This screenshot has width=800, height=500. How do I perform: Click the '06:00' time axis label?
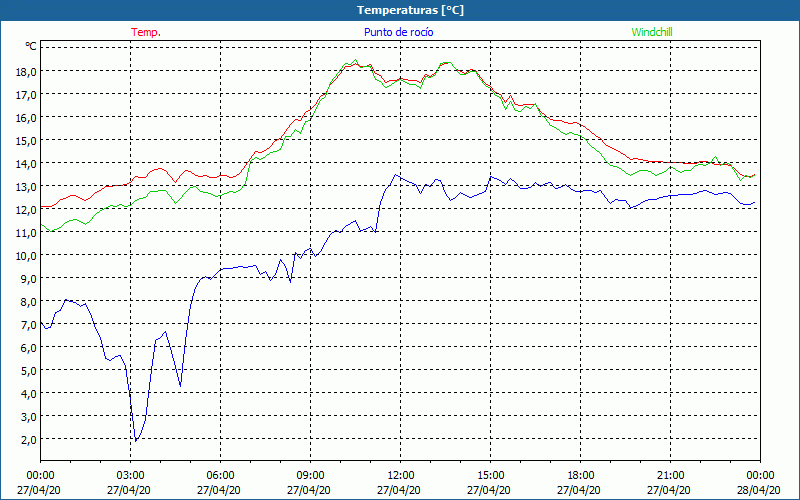pyautogui.click(x=220, y=476)
